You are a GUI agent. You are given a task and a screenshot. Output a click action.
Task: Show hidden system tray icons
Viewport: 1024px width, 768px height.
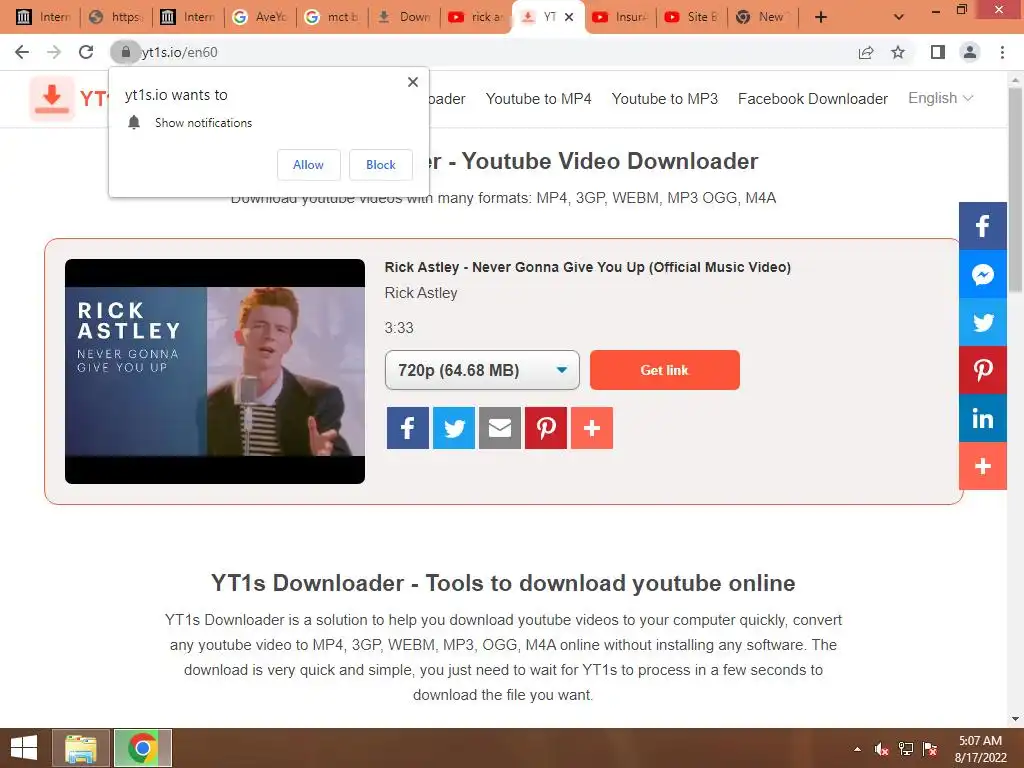(x=857, y=749)
